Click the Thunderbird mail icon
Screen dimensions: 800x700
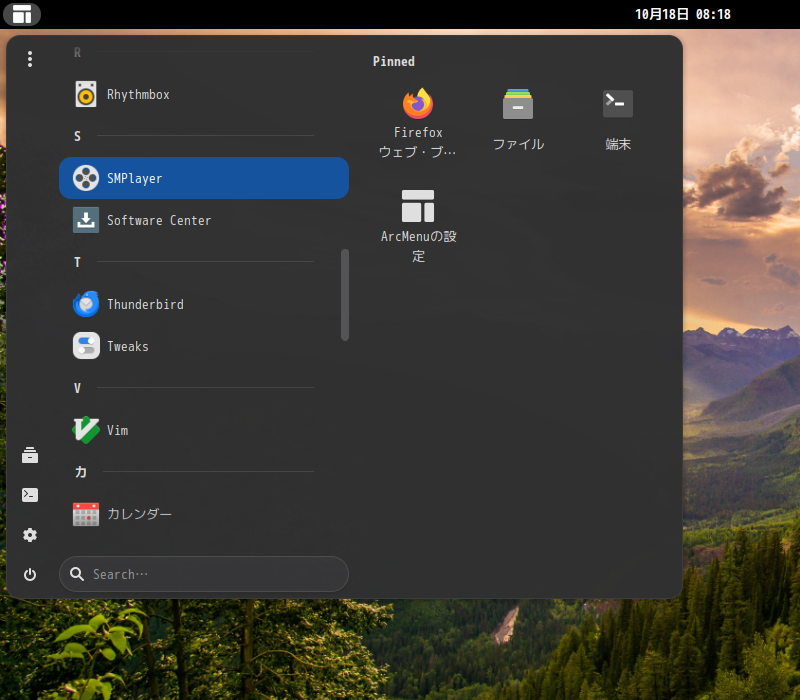86,304
